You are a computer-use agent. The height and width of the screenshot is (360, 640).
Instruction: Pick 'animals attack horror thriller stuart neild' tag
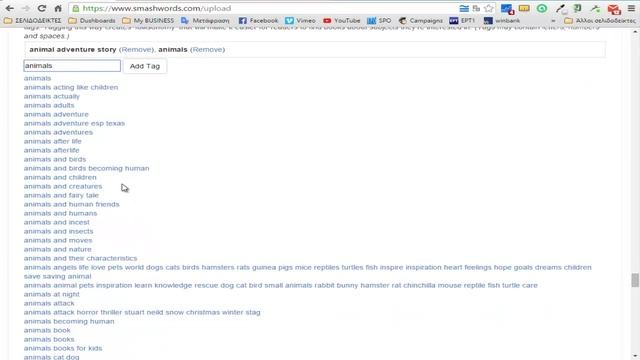tap(142, 311)
